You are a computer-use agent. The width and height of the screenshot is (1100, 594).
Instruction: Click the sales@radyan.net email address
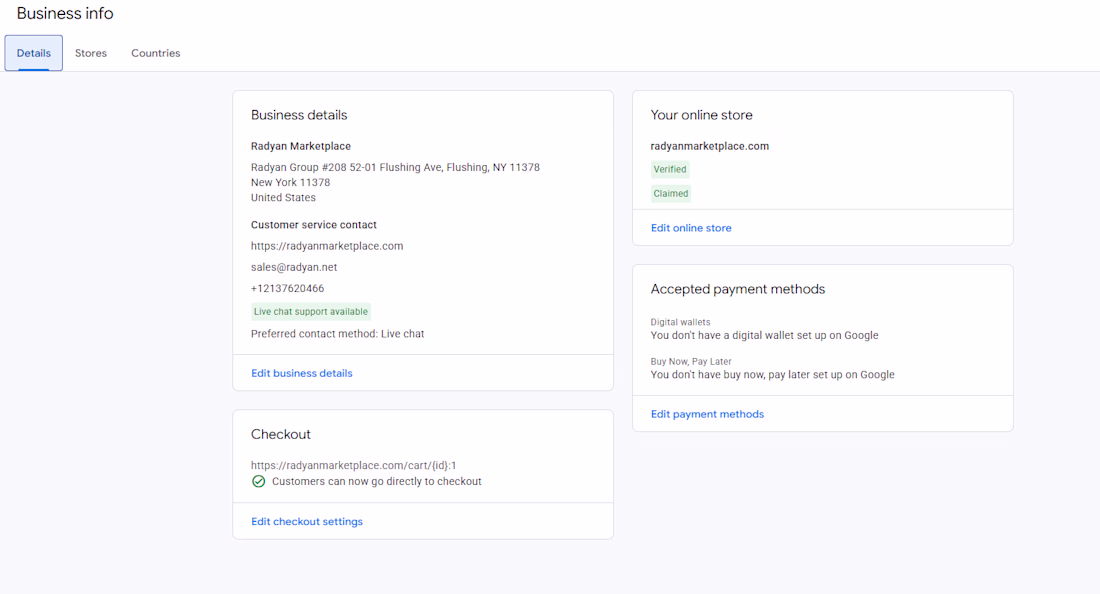[294, 267]
